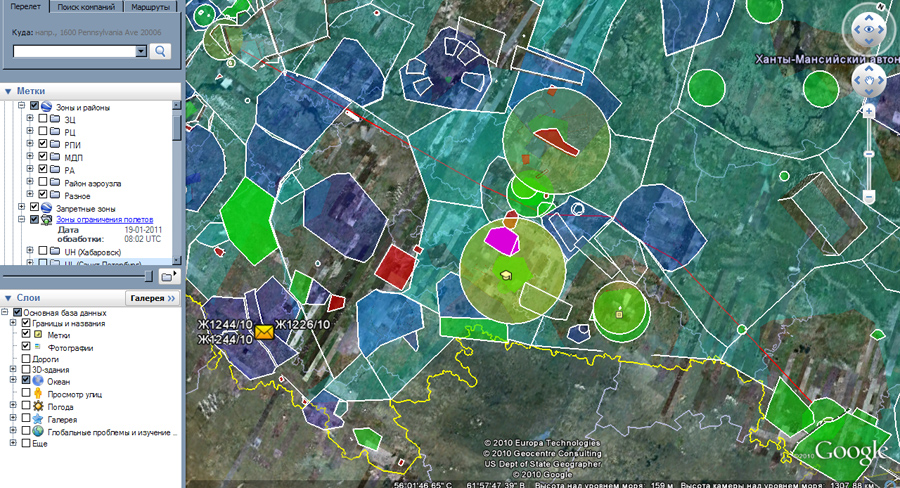This screenshot has width=900, height=488.
Task: Check the ЗЦ folder checkbox
Action: [41, 119]
